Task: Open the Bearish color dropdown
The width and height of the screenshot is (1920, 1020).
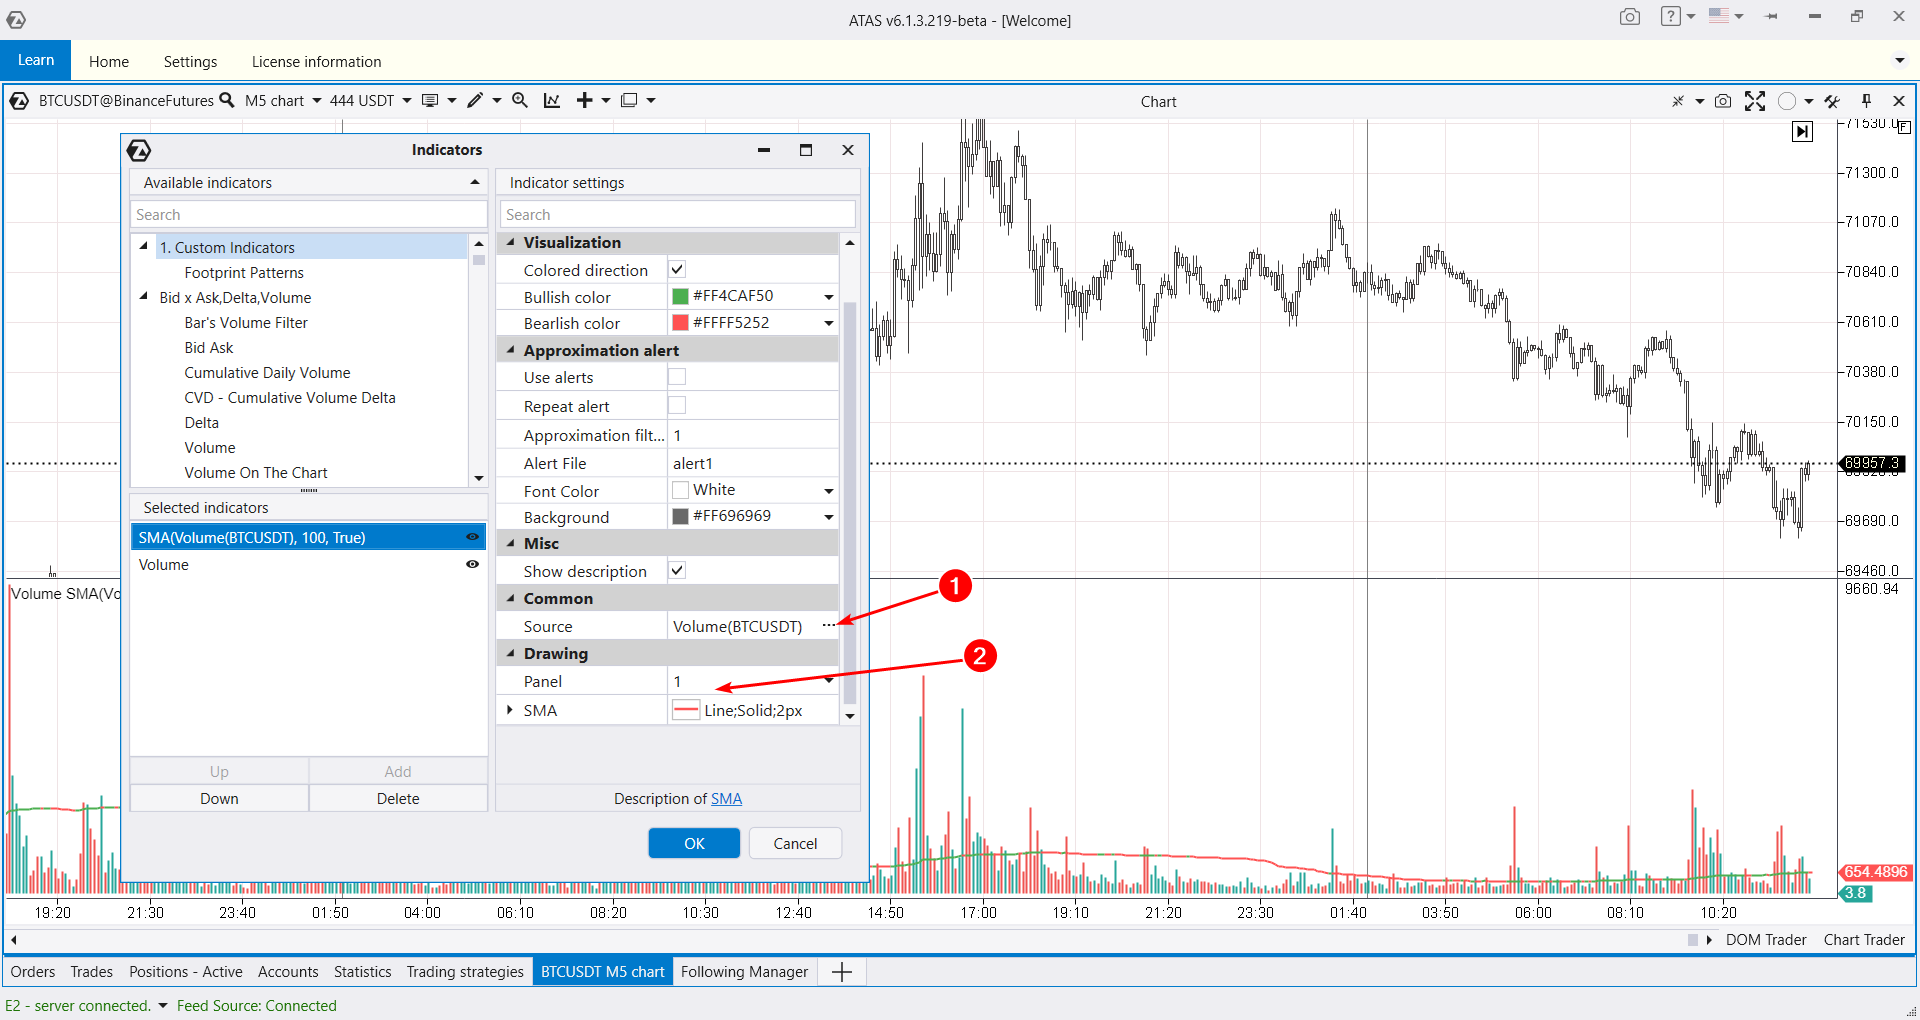Action: pyautogui.click(x=828, y=323)
